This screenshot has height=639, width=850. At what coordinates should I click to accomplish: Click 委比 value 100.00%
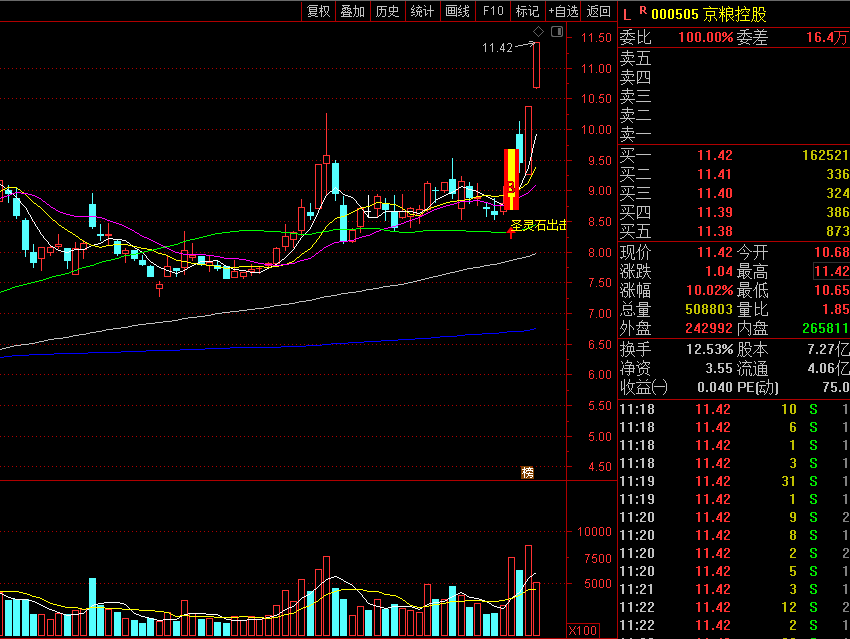[x=706, y=37]
